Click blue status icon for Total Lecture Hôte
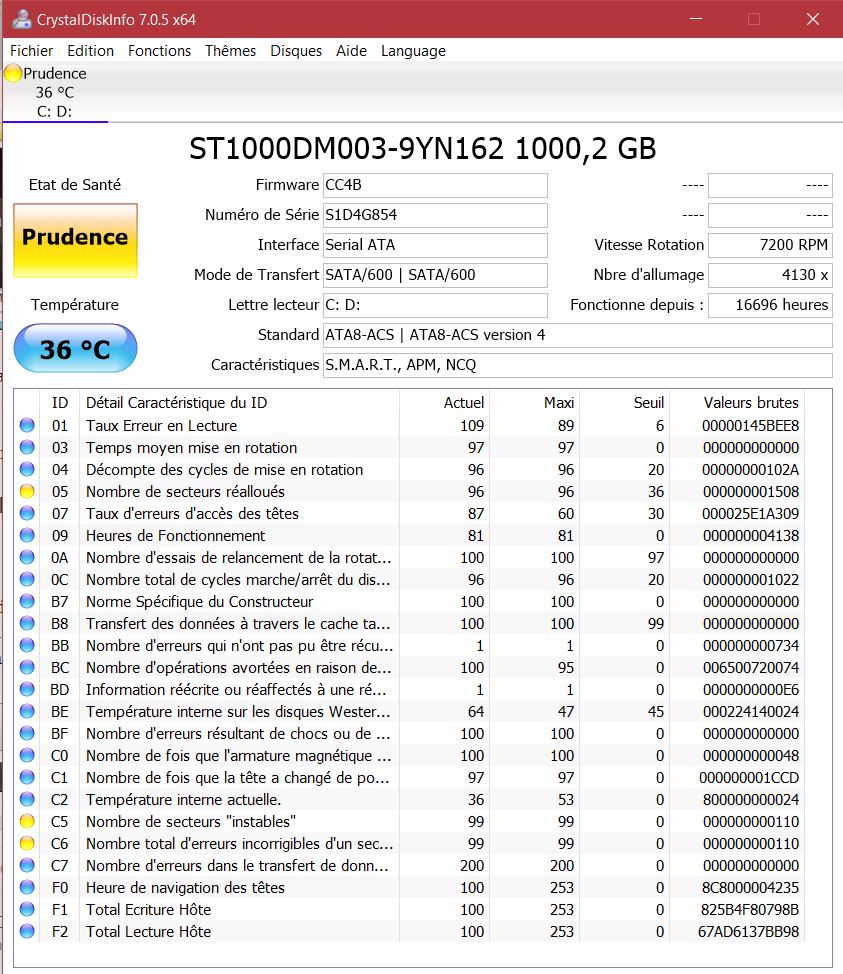Image resolution: width=843 pixels, height=974 pixels. pyautogui.click(x=27, y=932)
